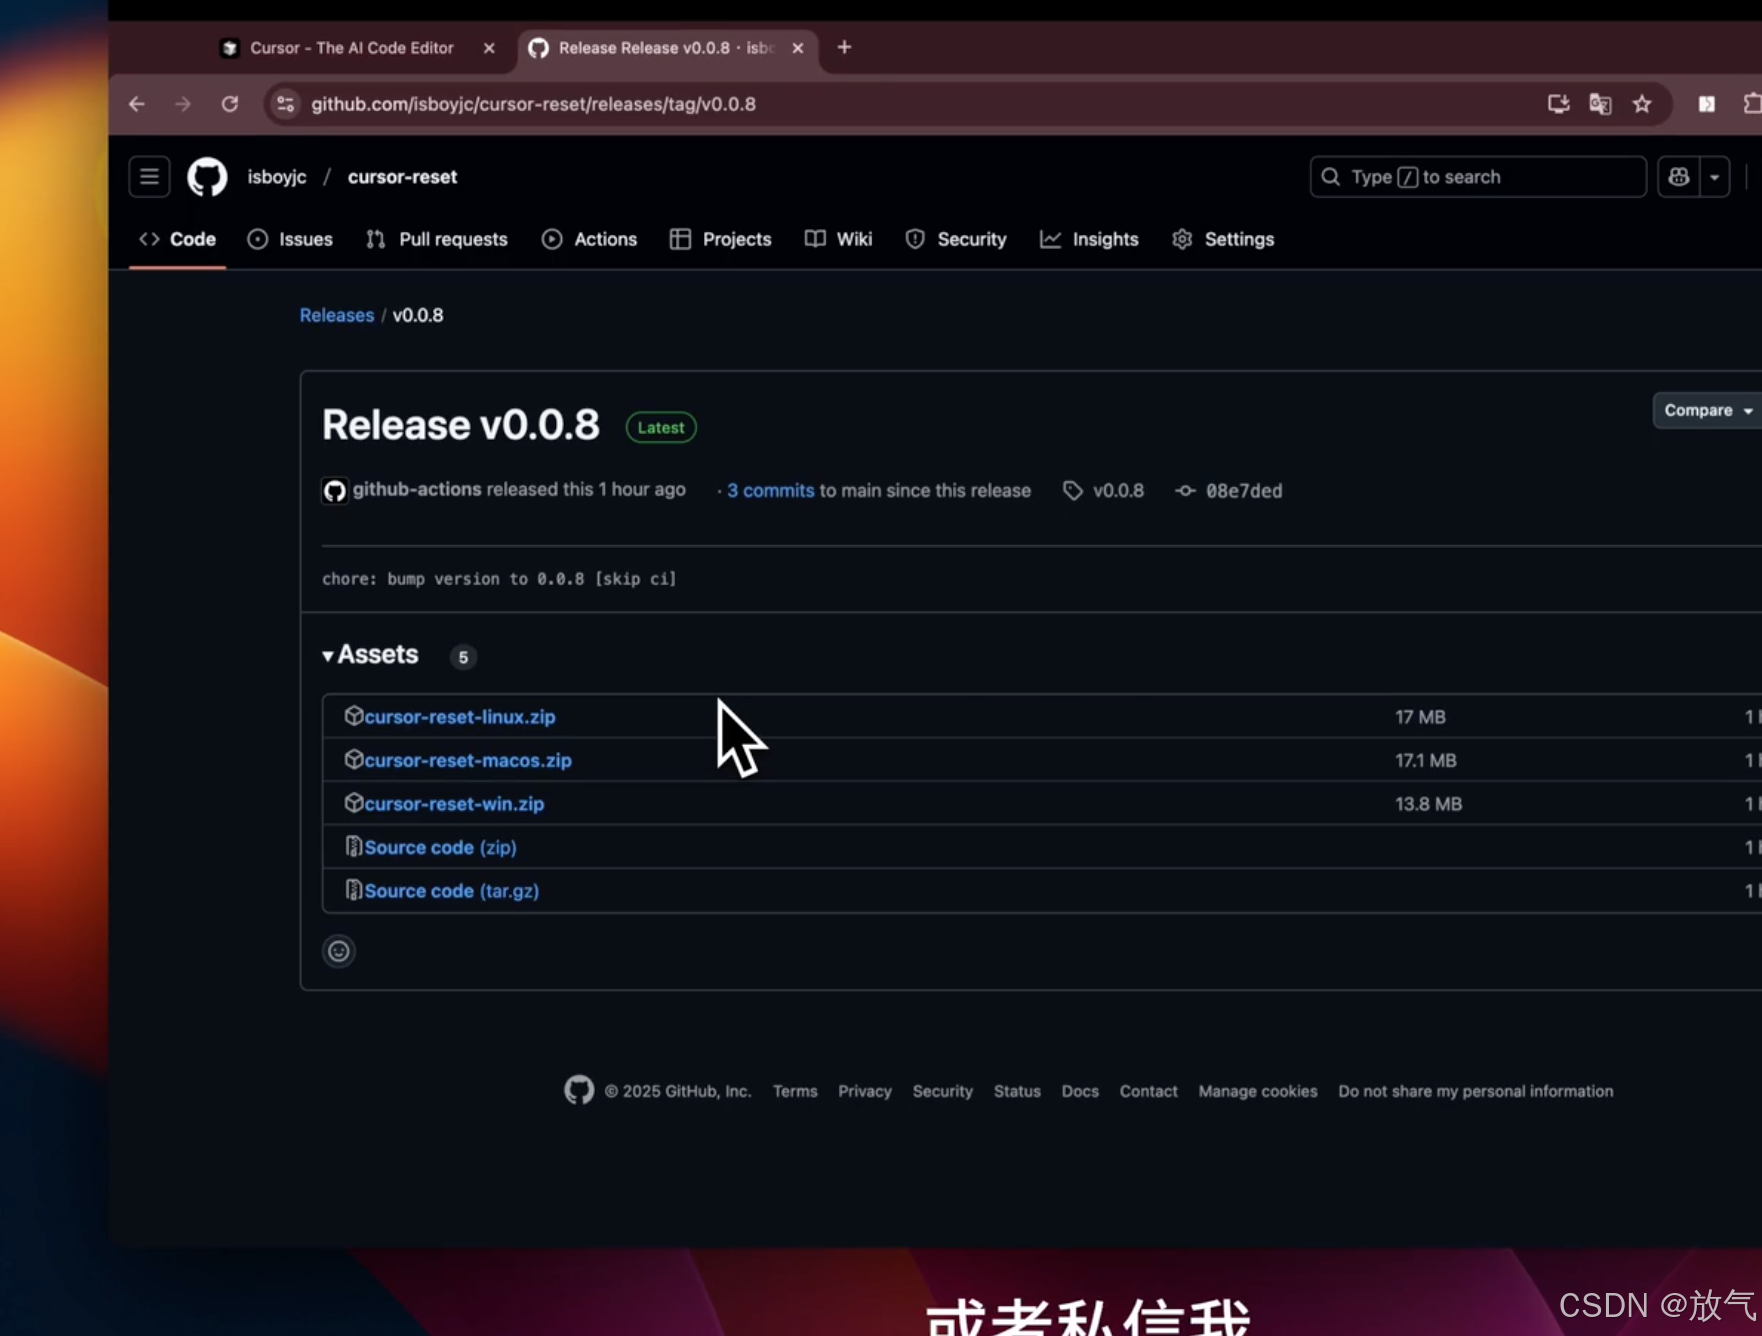Click the github-actions avatar icon
This screenshot has height=1336, width=1762.
(x=335, y=490)
